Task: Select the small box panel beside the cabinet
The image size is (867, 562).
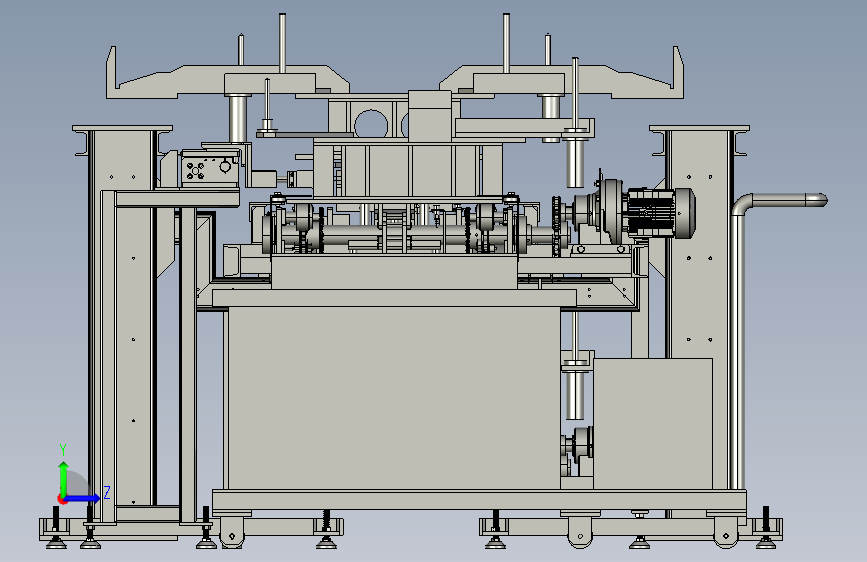Action: point(652,424)
